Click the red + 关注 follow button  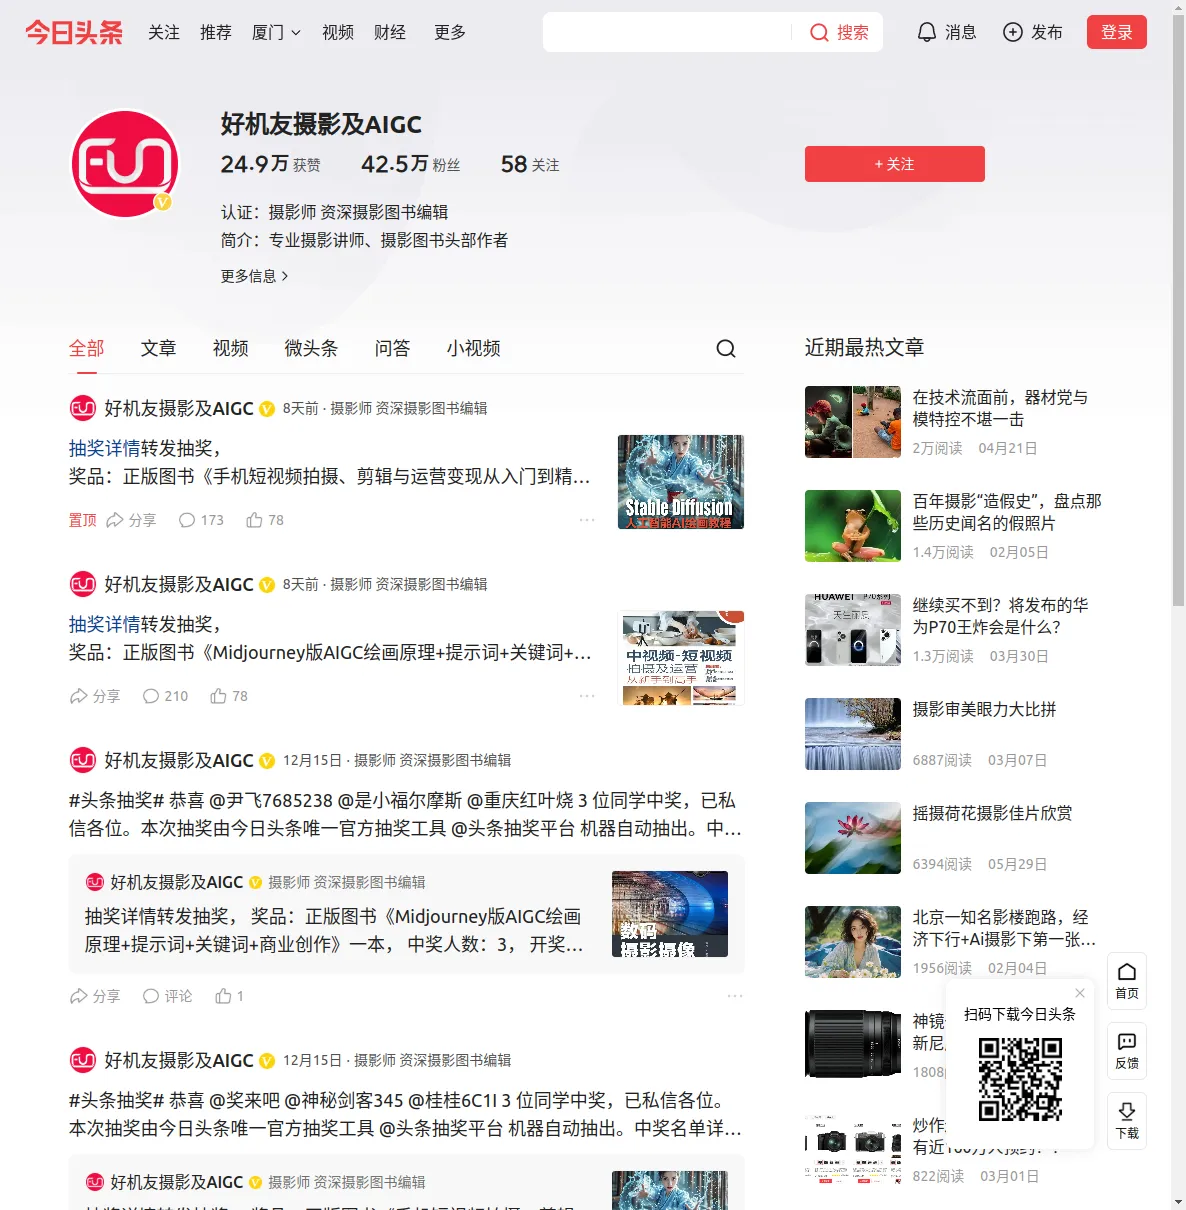coord(895,164)
